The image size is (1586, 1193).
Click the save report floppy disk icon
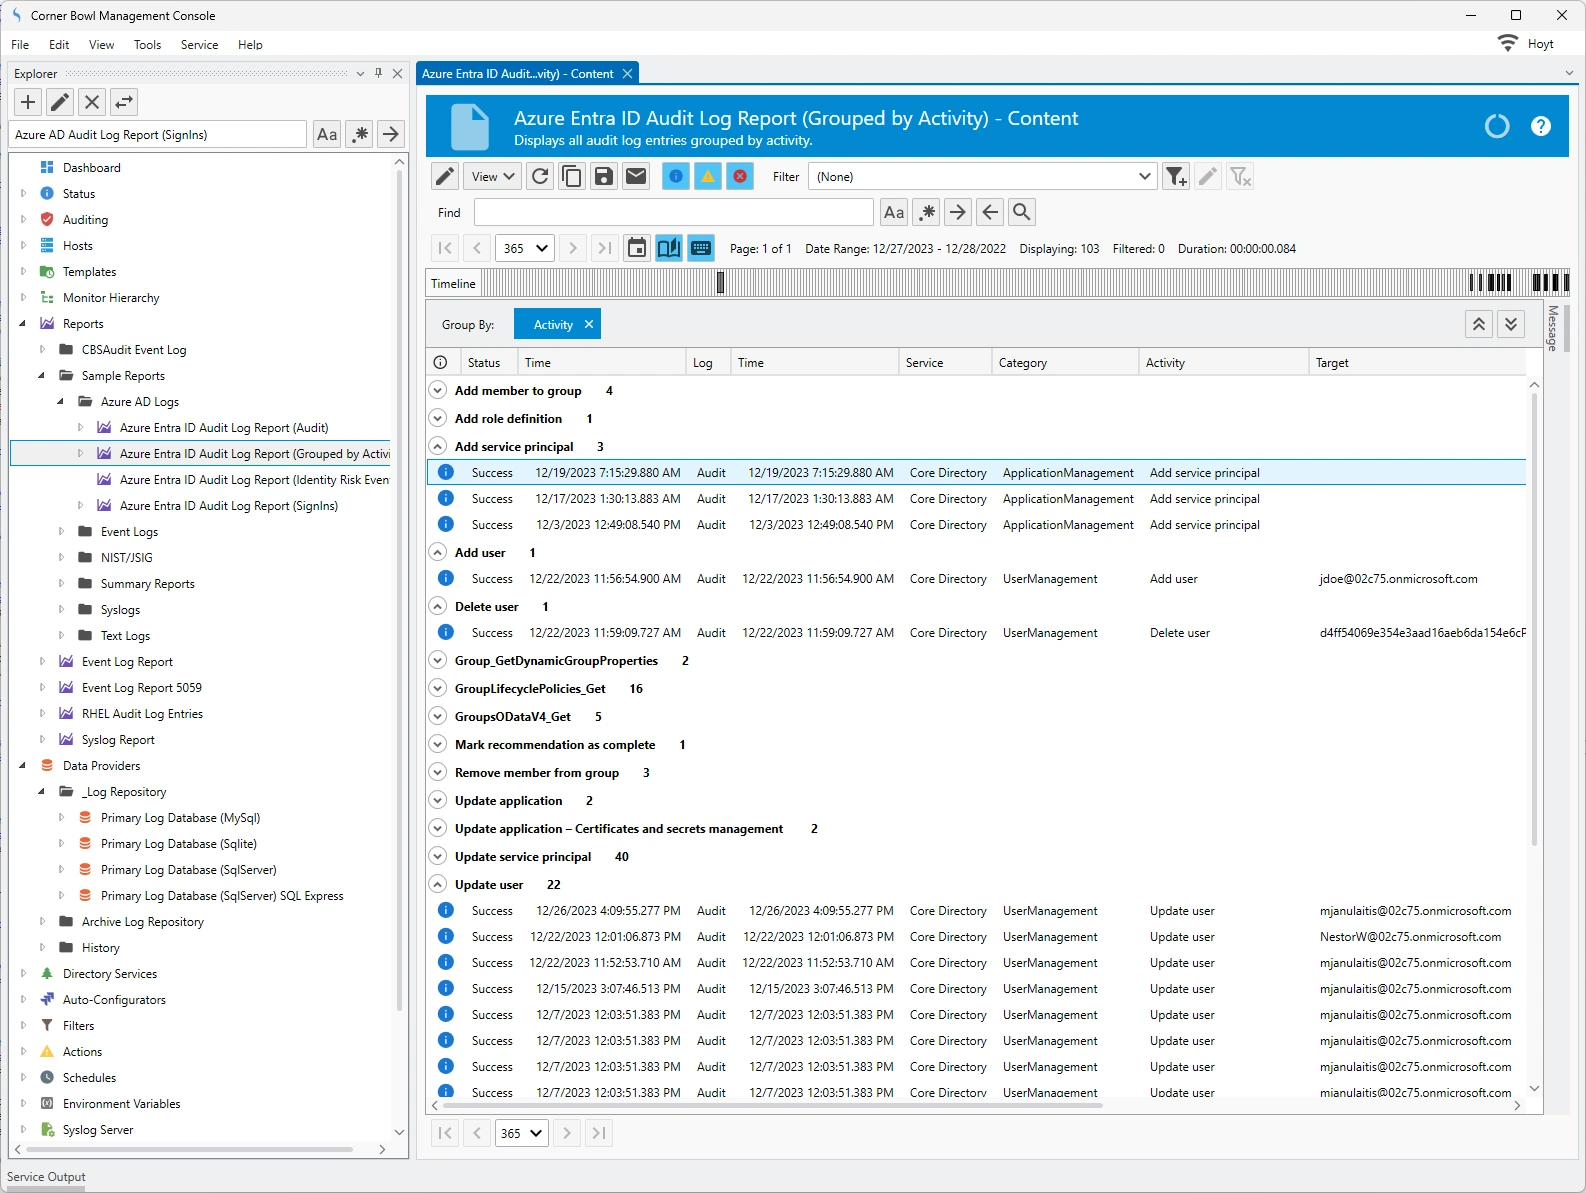(x=604, y=177)
